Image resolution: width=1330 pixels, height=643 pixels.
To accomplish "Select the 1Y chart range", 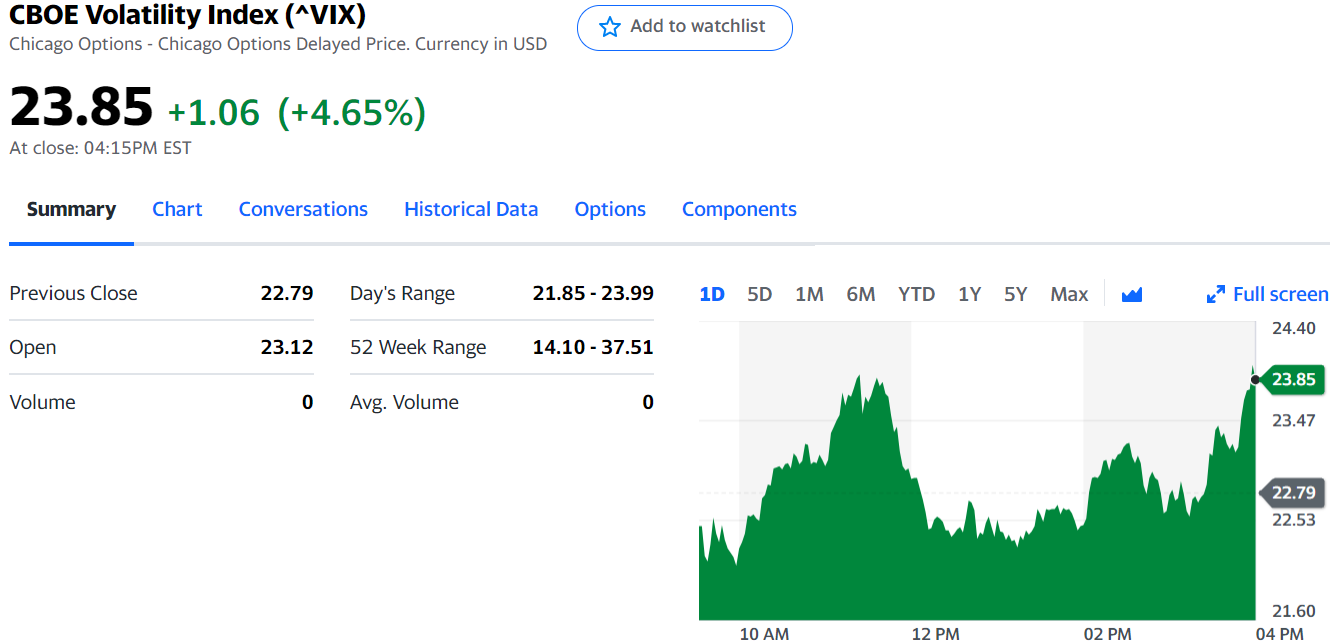I will [x=969, y=294].
